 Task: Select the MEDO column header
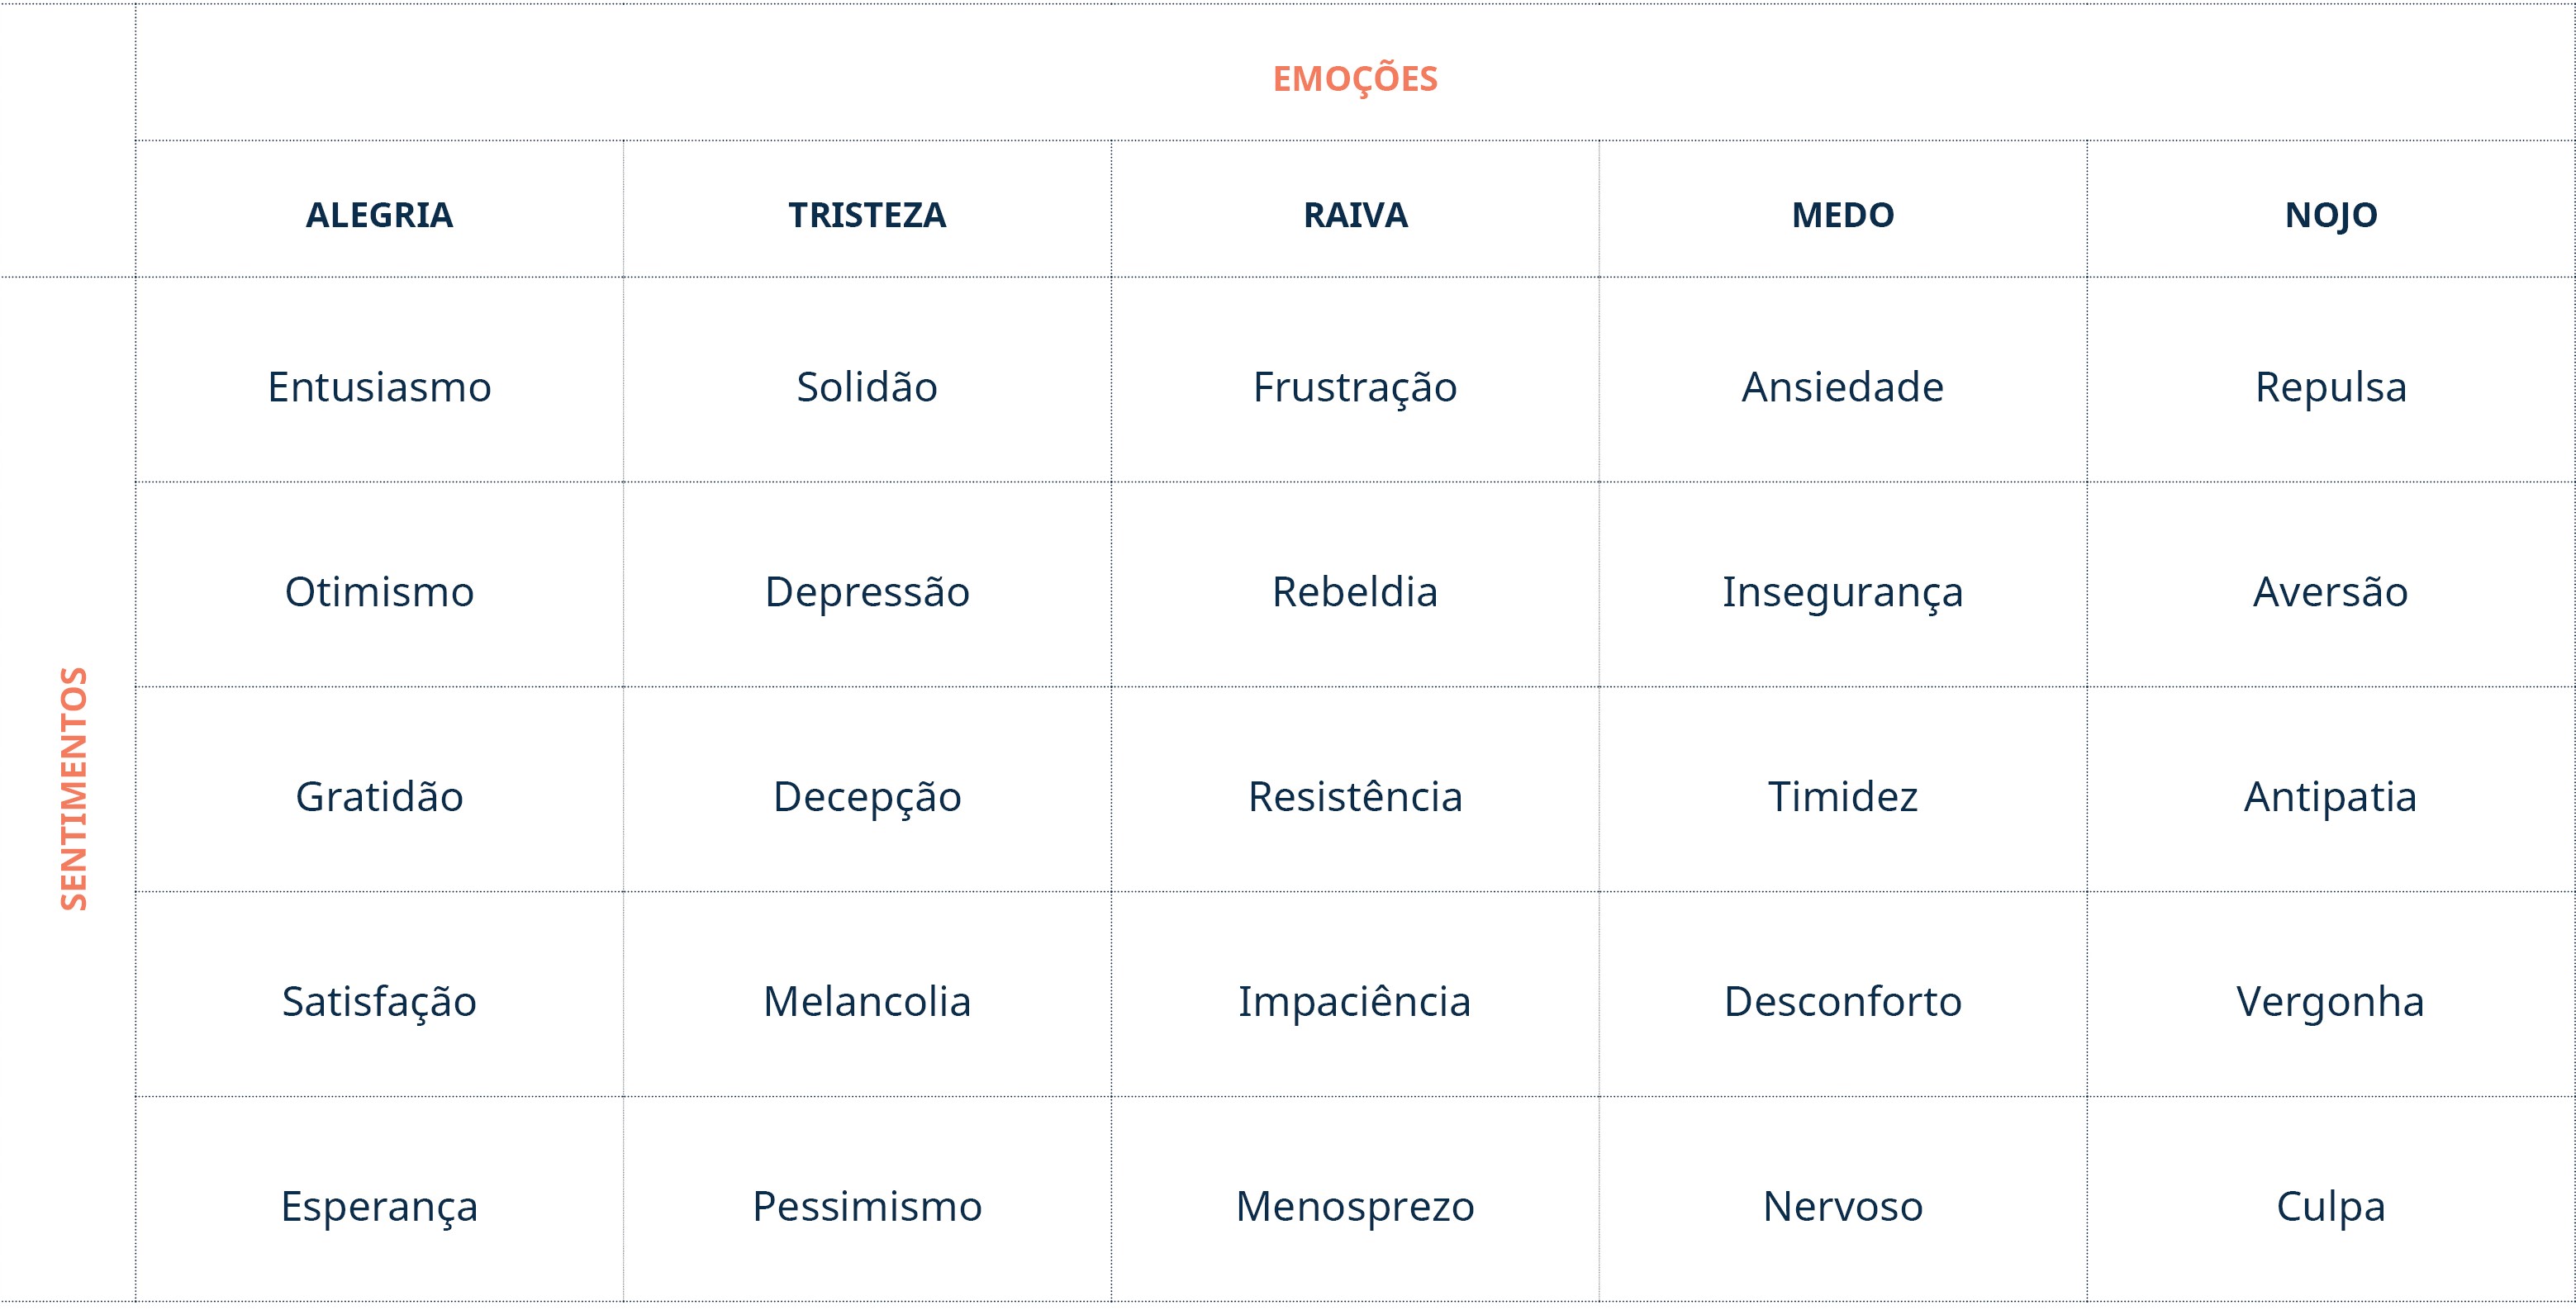(x=1843, y=215)
